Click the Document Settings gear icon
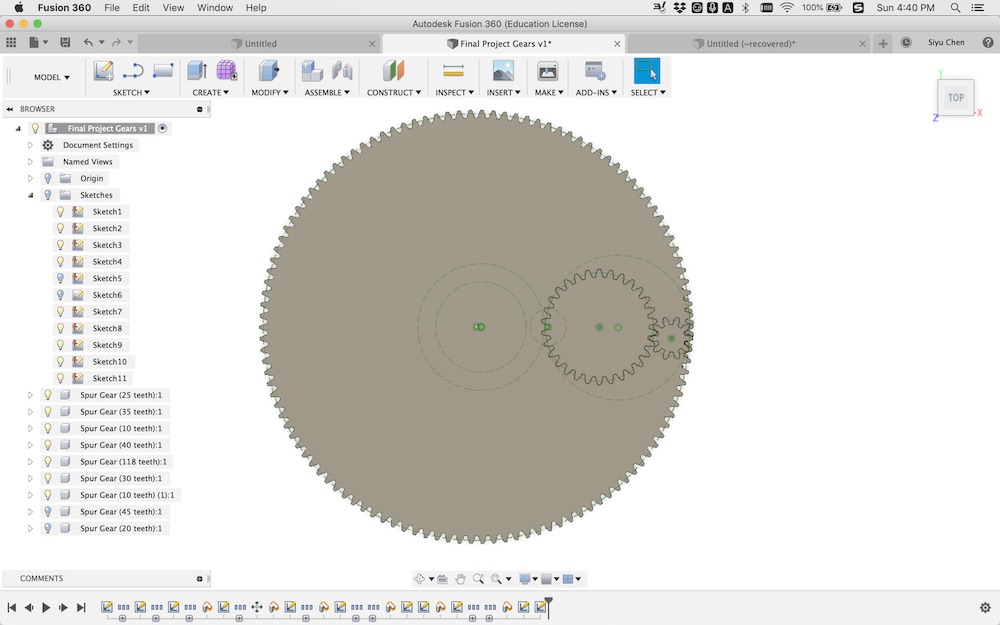 (48, 145)
